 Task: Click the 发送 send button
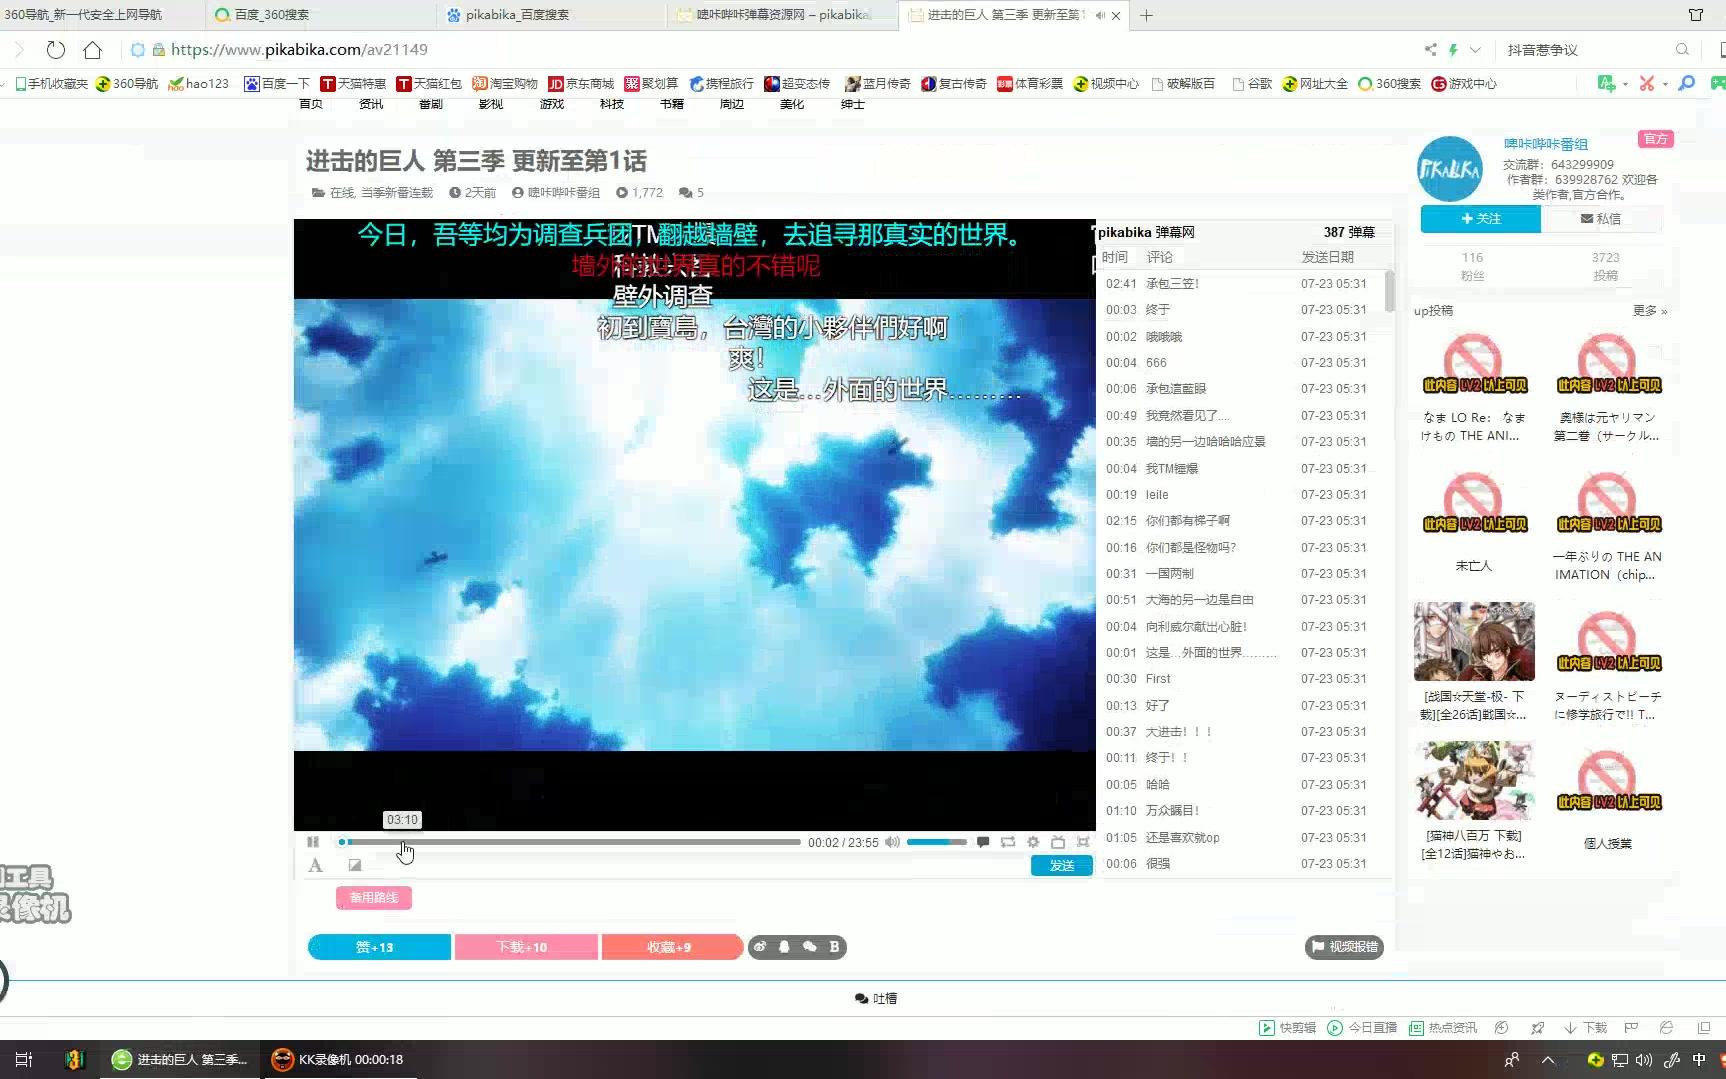point(1062,865)
